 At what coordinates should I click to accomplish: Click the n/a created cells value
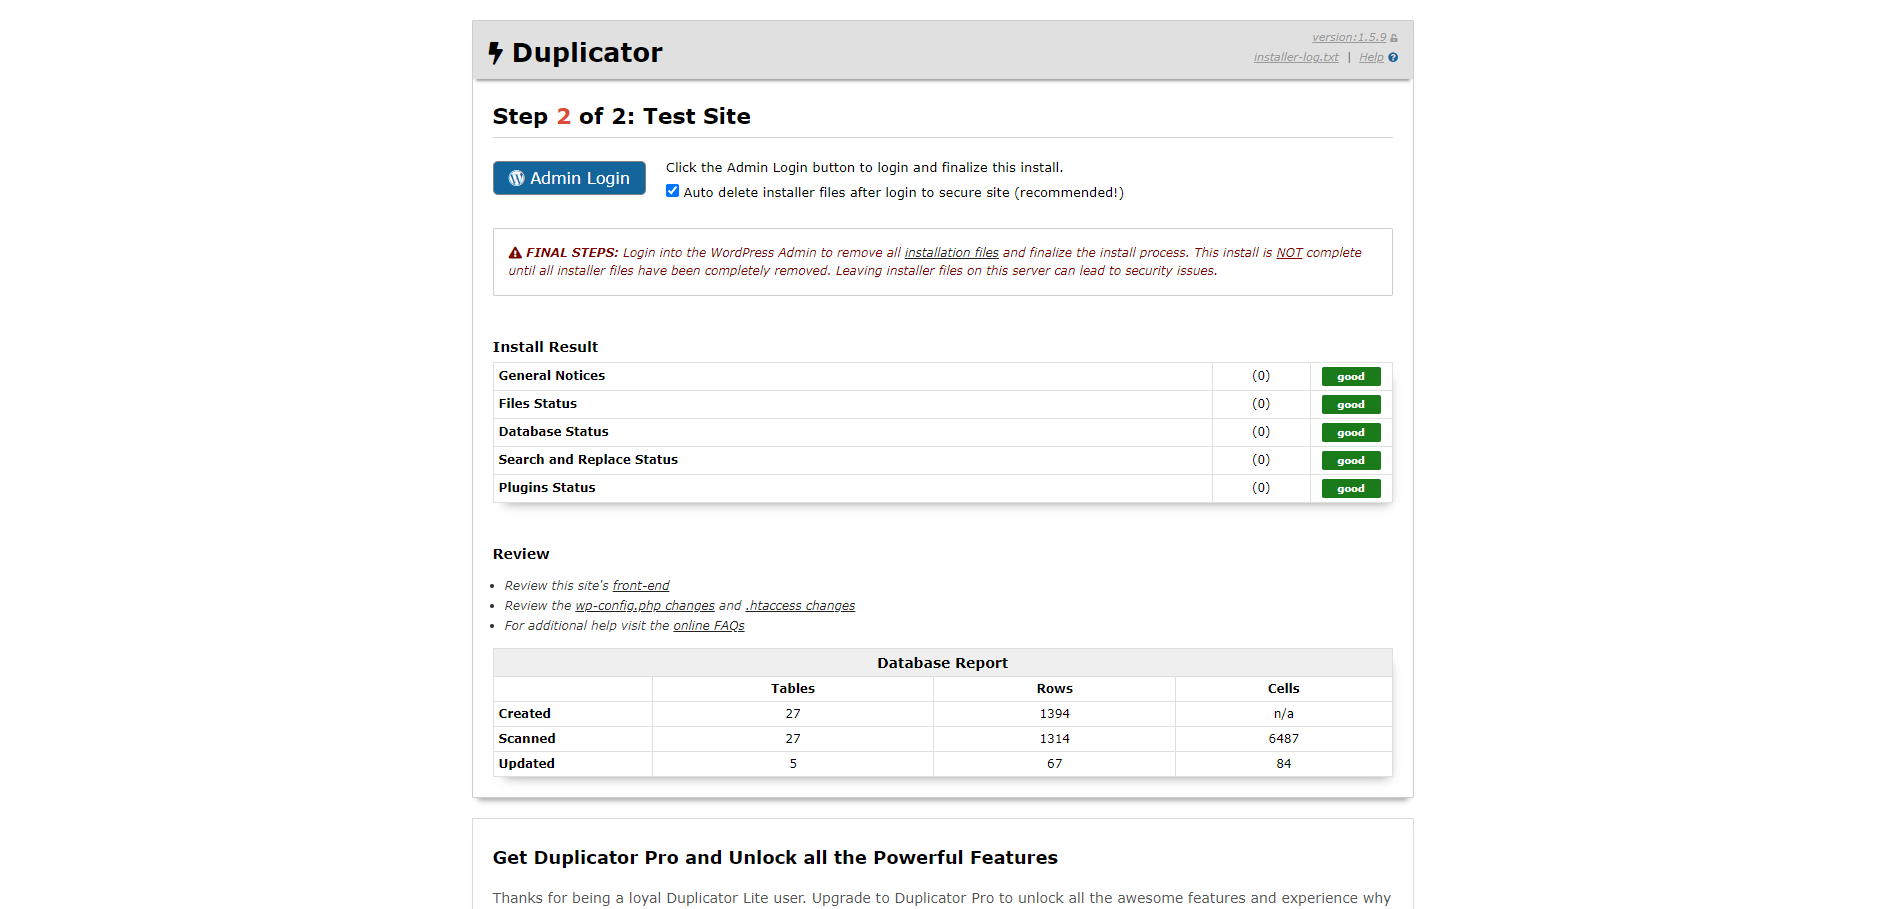coord(1284,714)
